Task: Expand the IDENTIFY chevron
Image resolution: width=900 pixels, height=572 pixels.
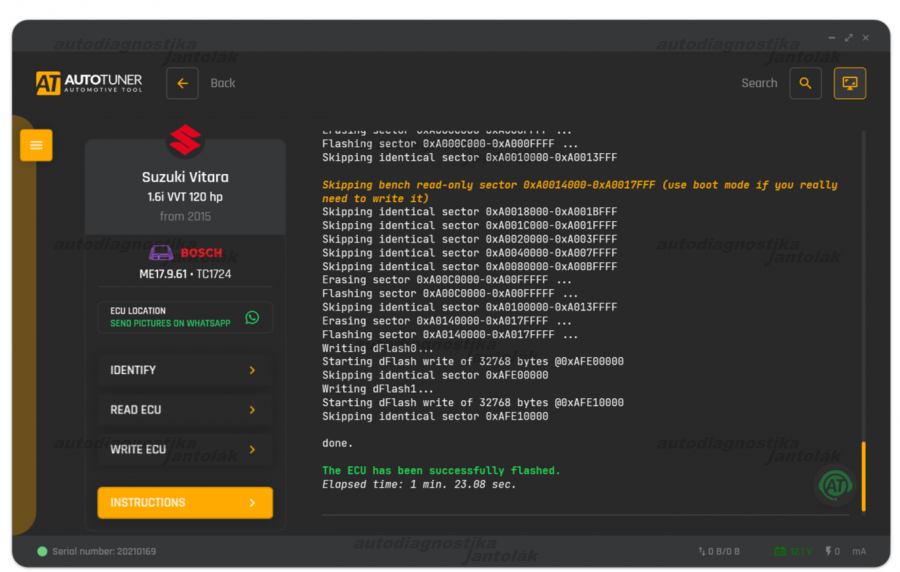Action: pyautogui.click(x=252, y=370)
